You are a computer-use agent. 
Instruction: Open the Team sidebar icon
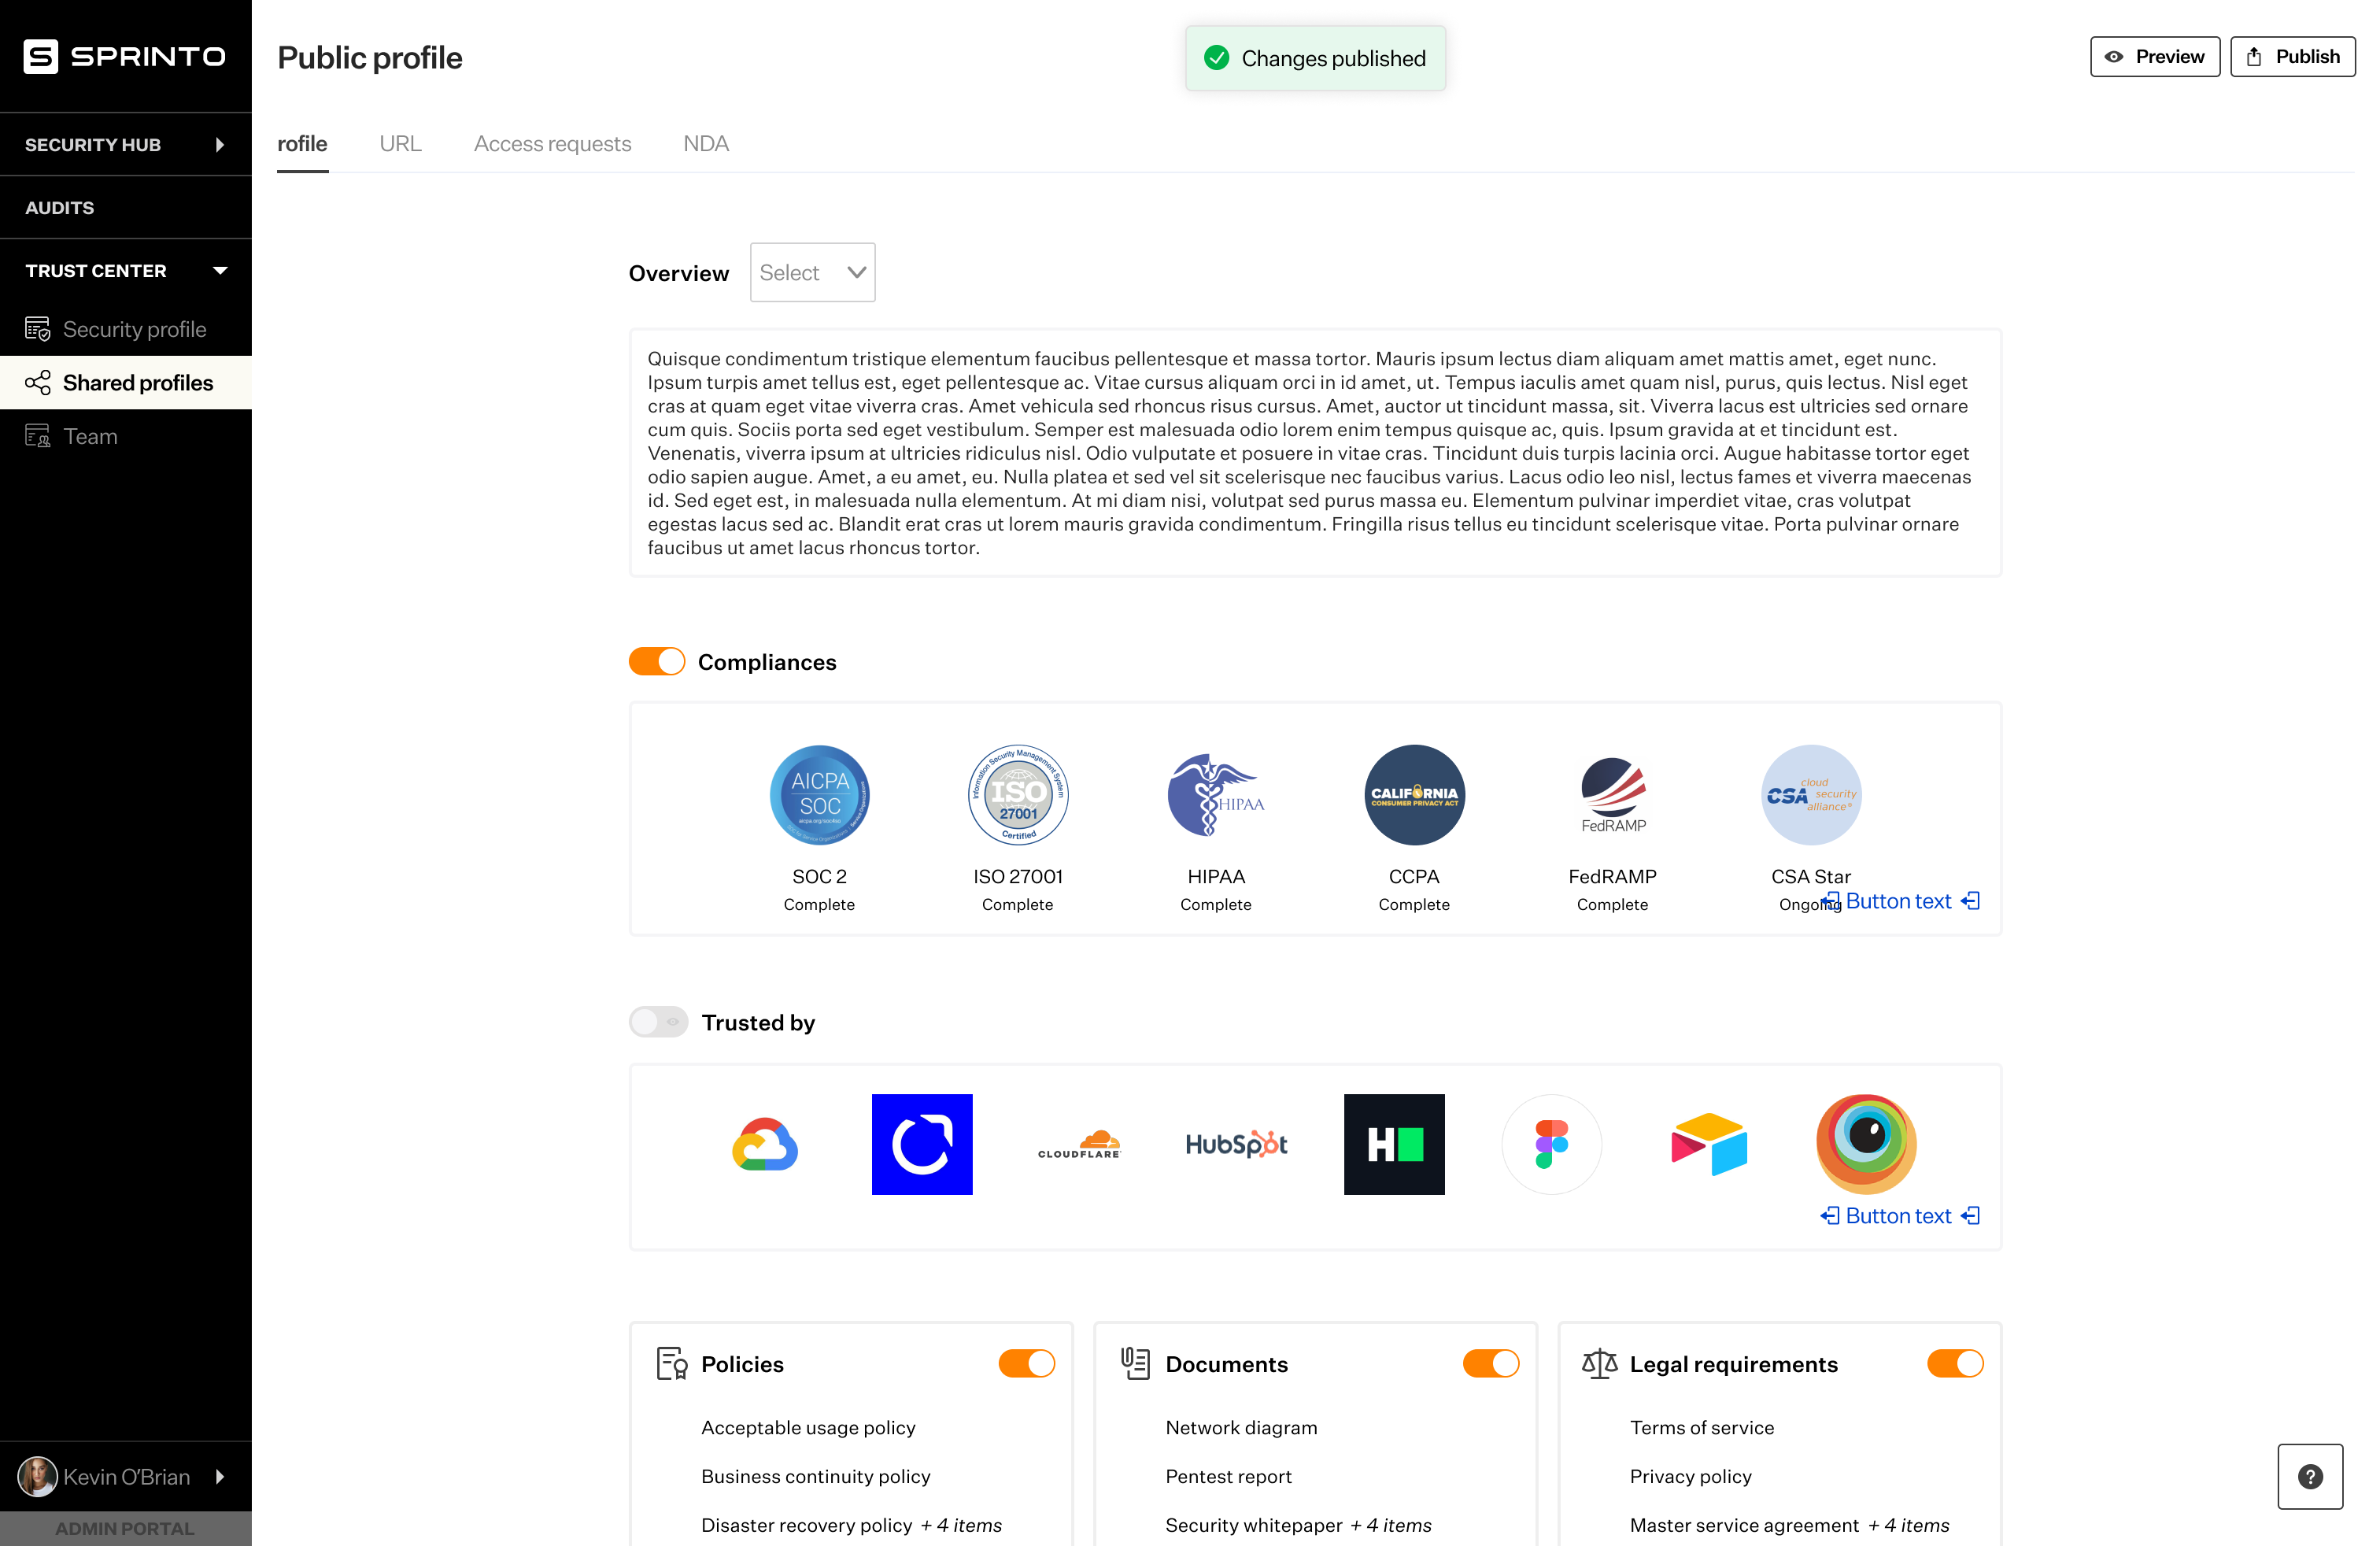click(x=38, y=436)
